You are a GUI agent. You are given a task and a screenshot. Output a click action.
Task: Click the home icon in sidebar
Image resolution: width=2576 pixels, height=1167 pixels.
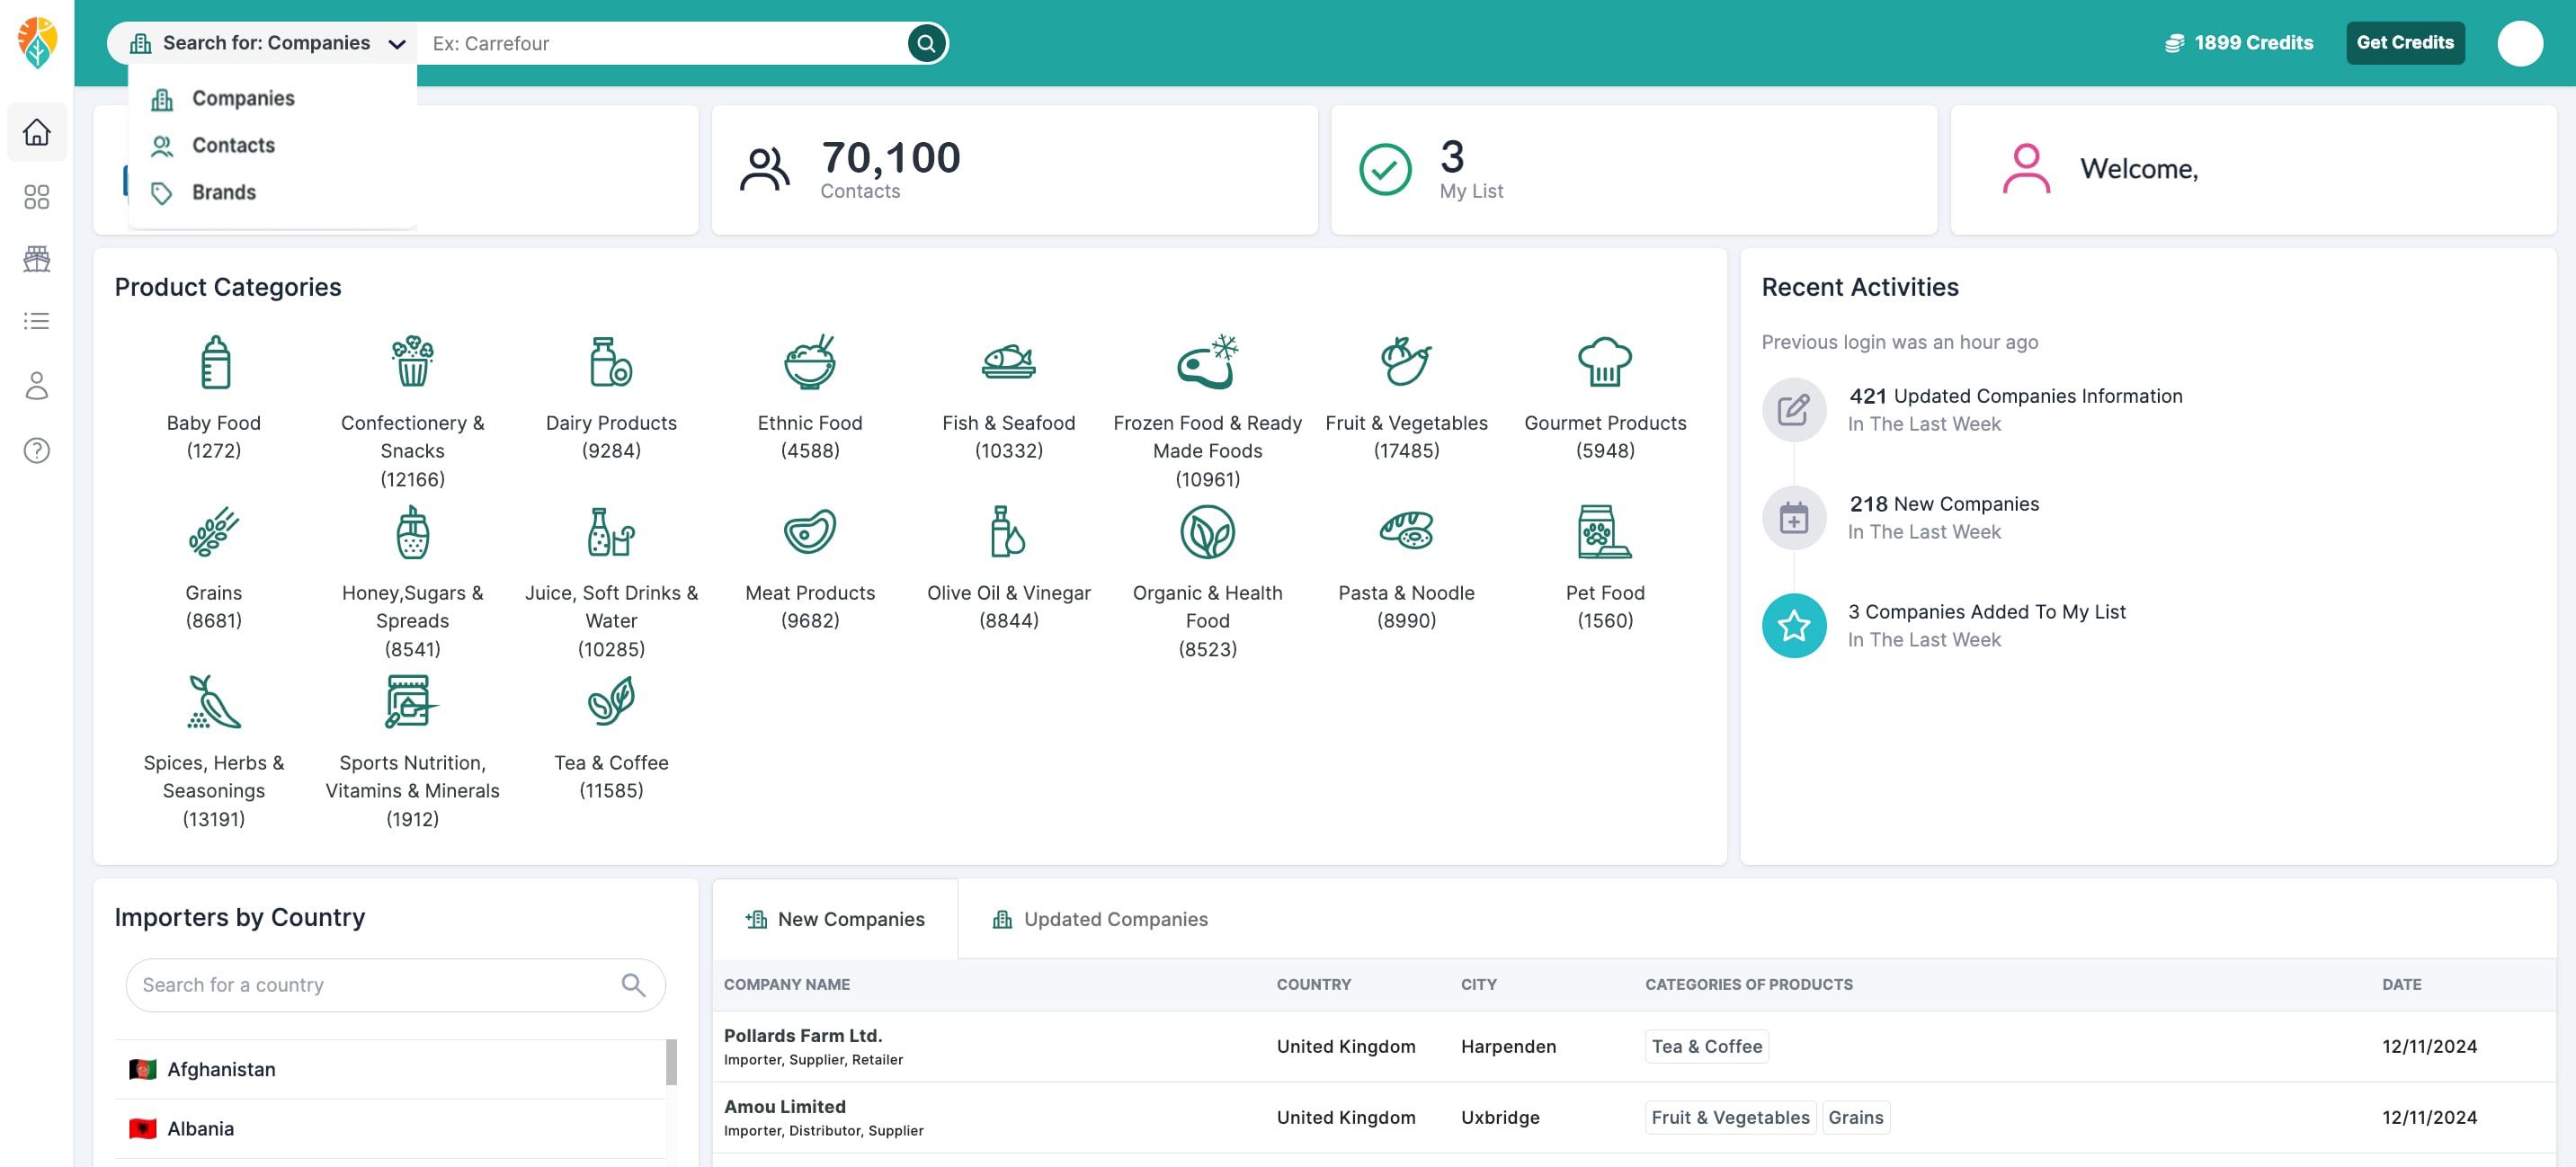click(37, 132)
